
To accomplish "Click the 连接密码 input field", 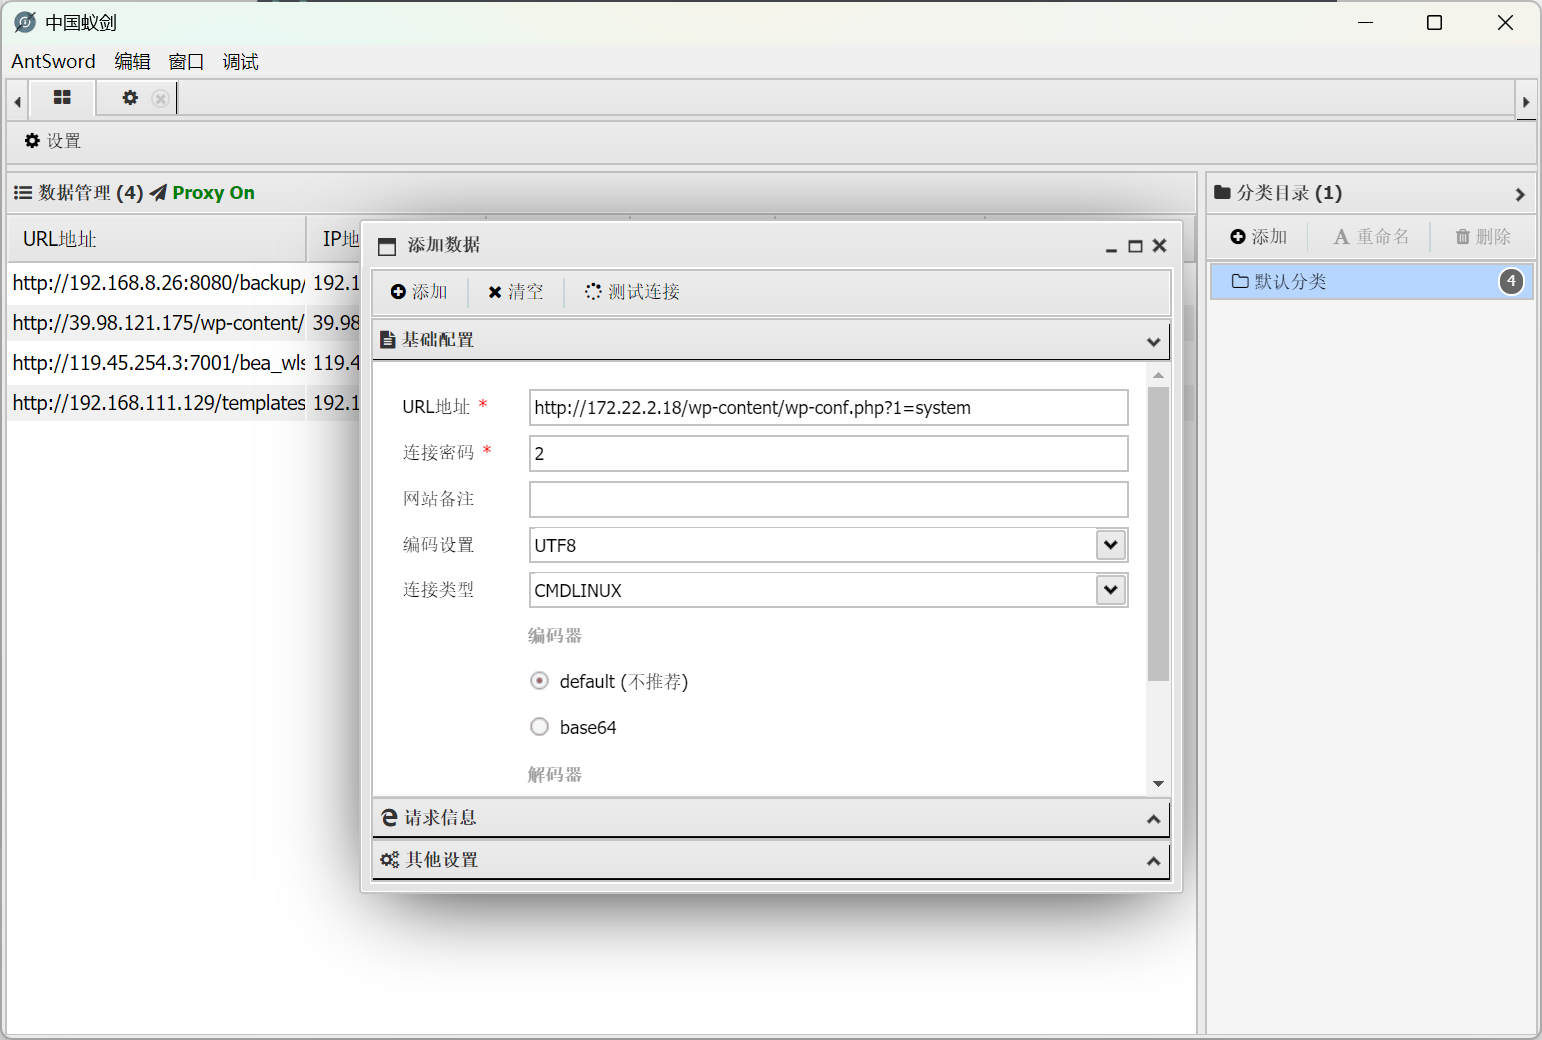I will pyautogui.click(x=828, y=454).
